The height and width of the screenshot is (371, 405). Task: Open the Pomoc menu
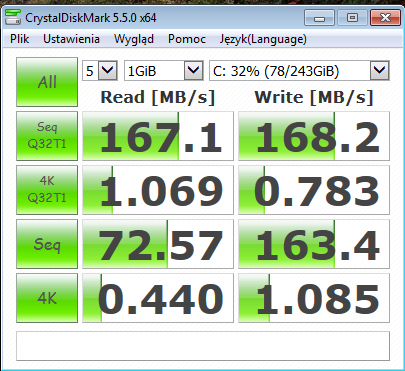[x=187, y=39]
